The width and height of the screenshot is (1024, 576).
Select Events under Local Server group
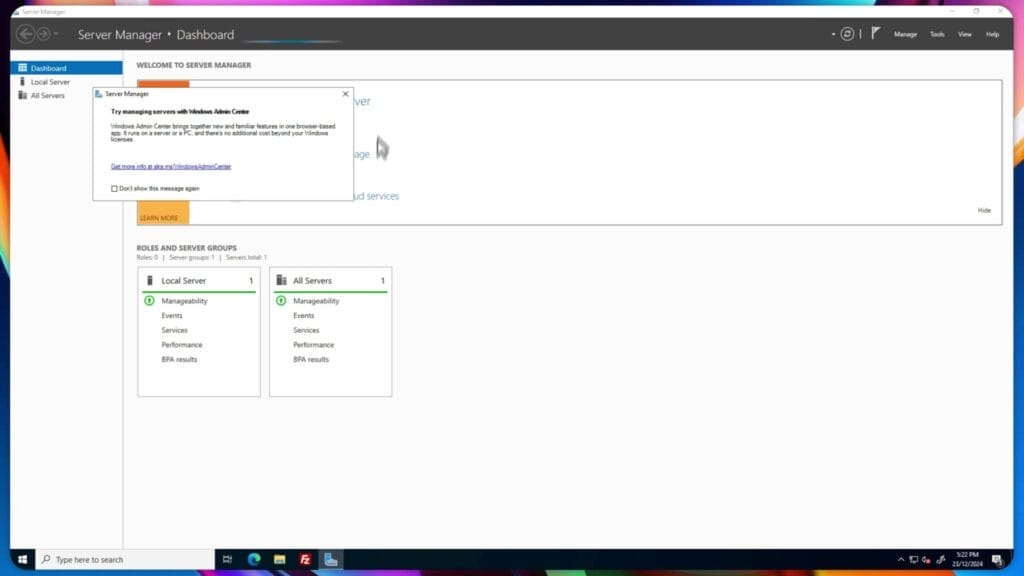tap(172, 315)
